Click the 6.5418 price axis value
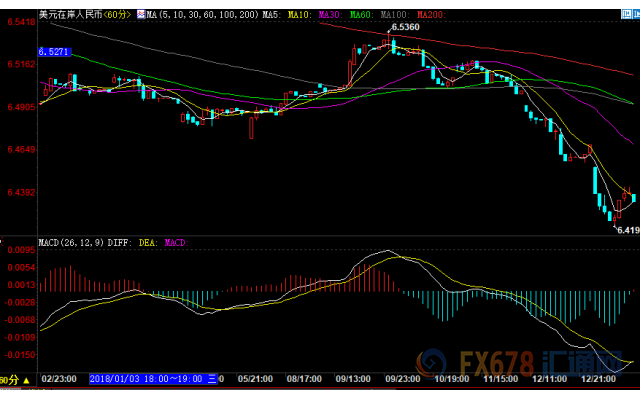Image resolution: width=640 pixels, height=400 pixels. coord(21,21)
